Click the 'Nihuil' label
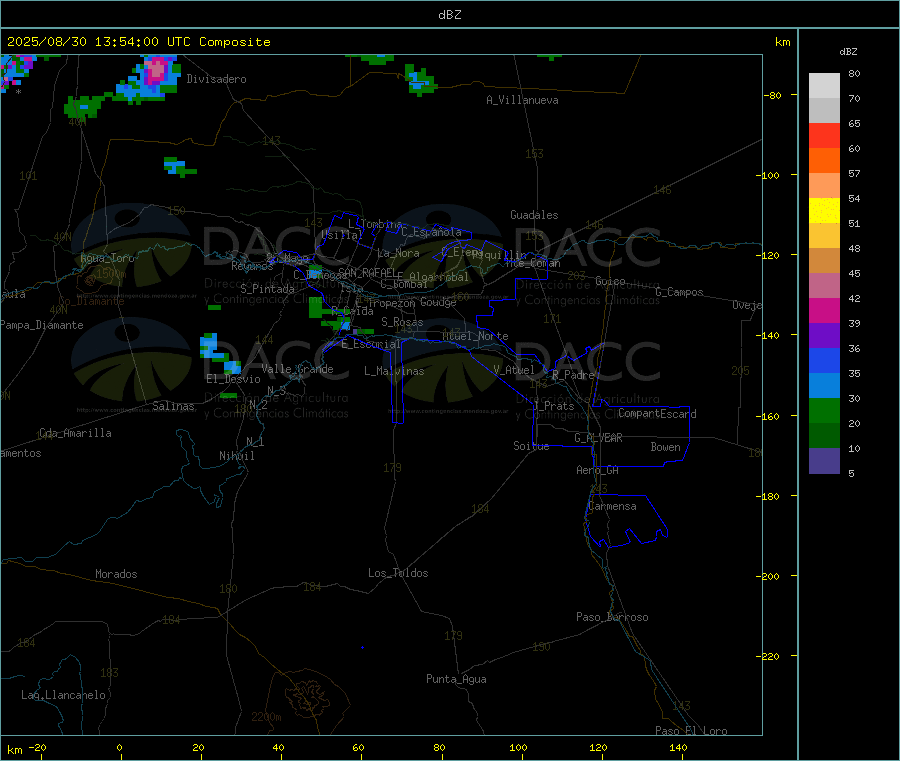This screenshot has width=900, height=761. click(236, 456)
